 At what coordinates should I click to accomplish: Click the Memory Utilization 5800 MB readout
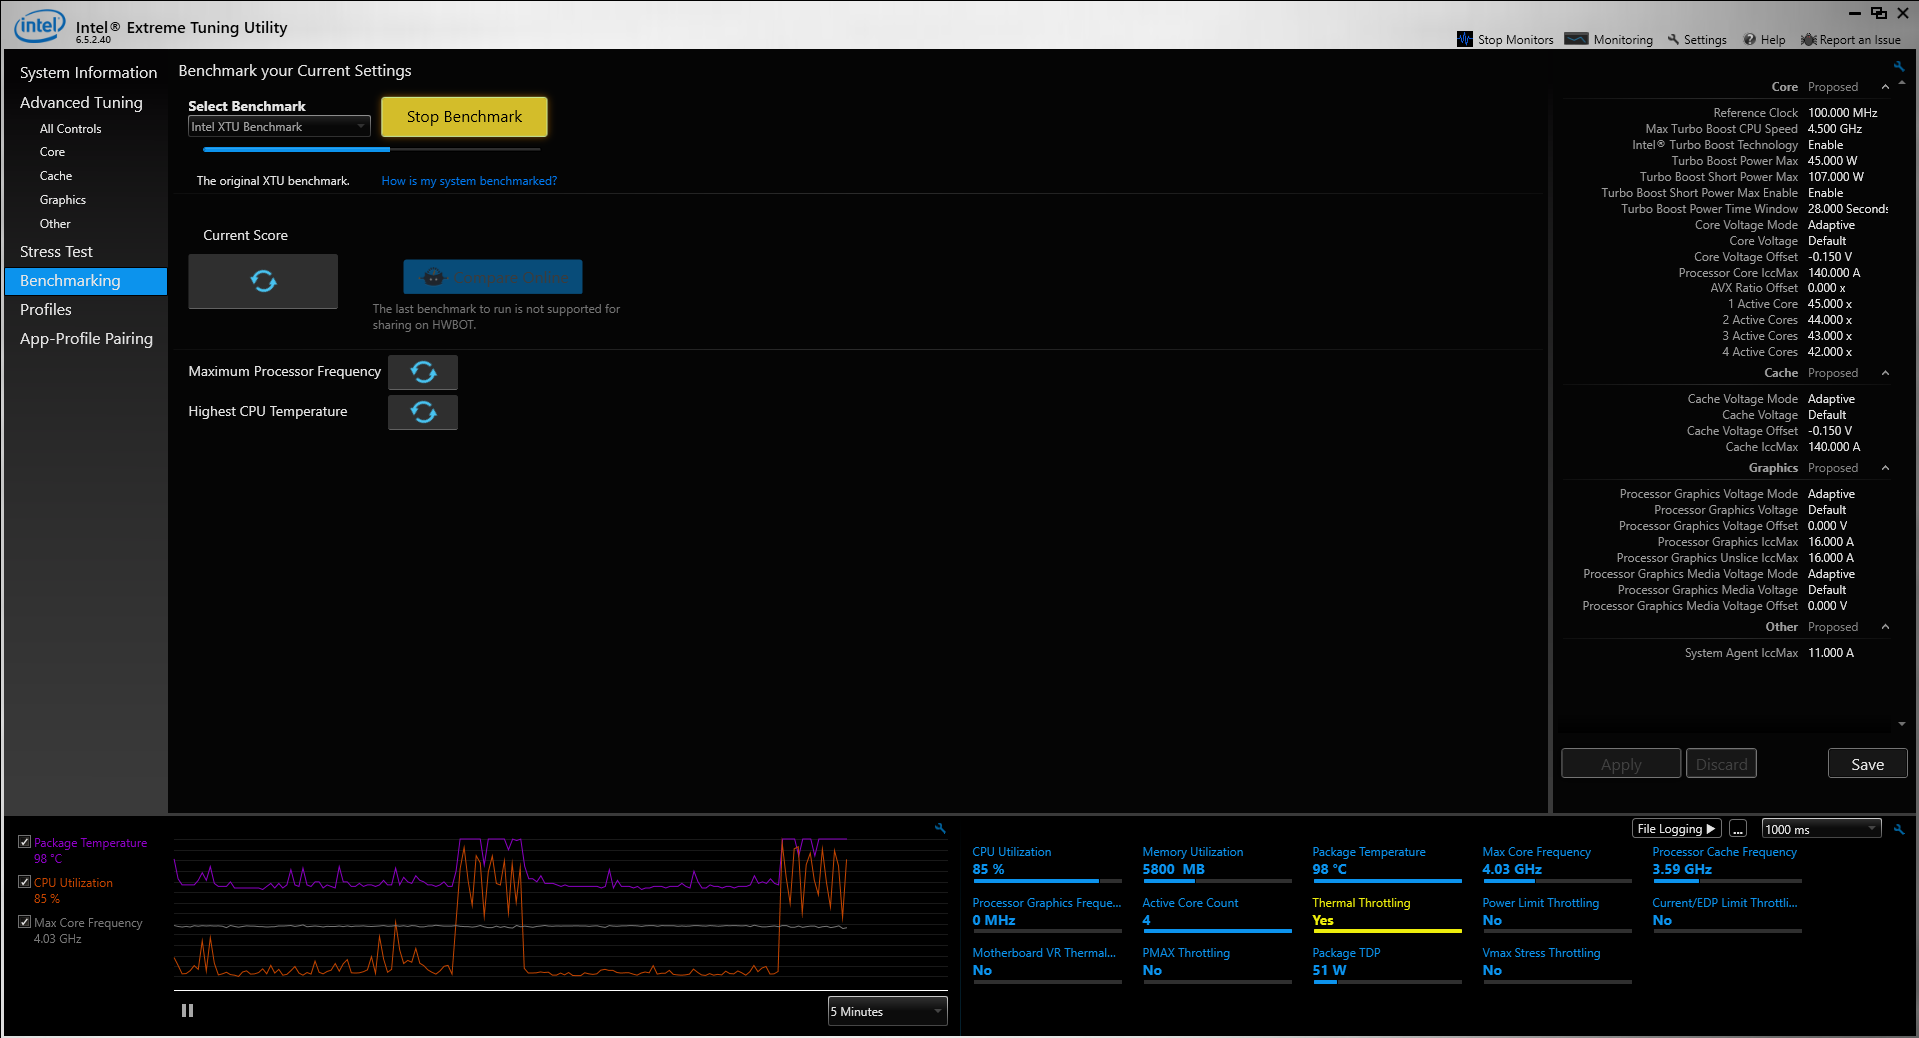point(1174,869)
